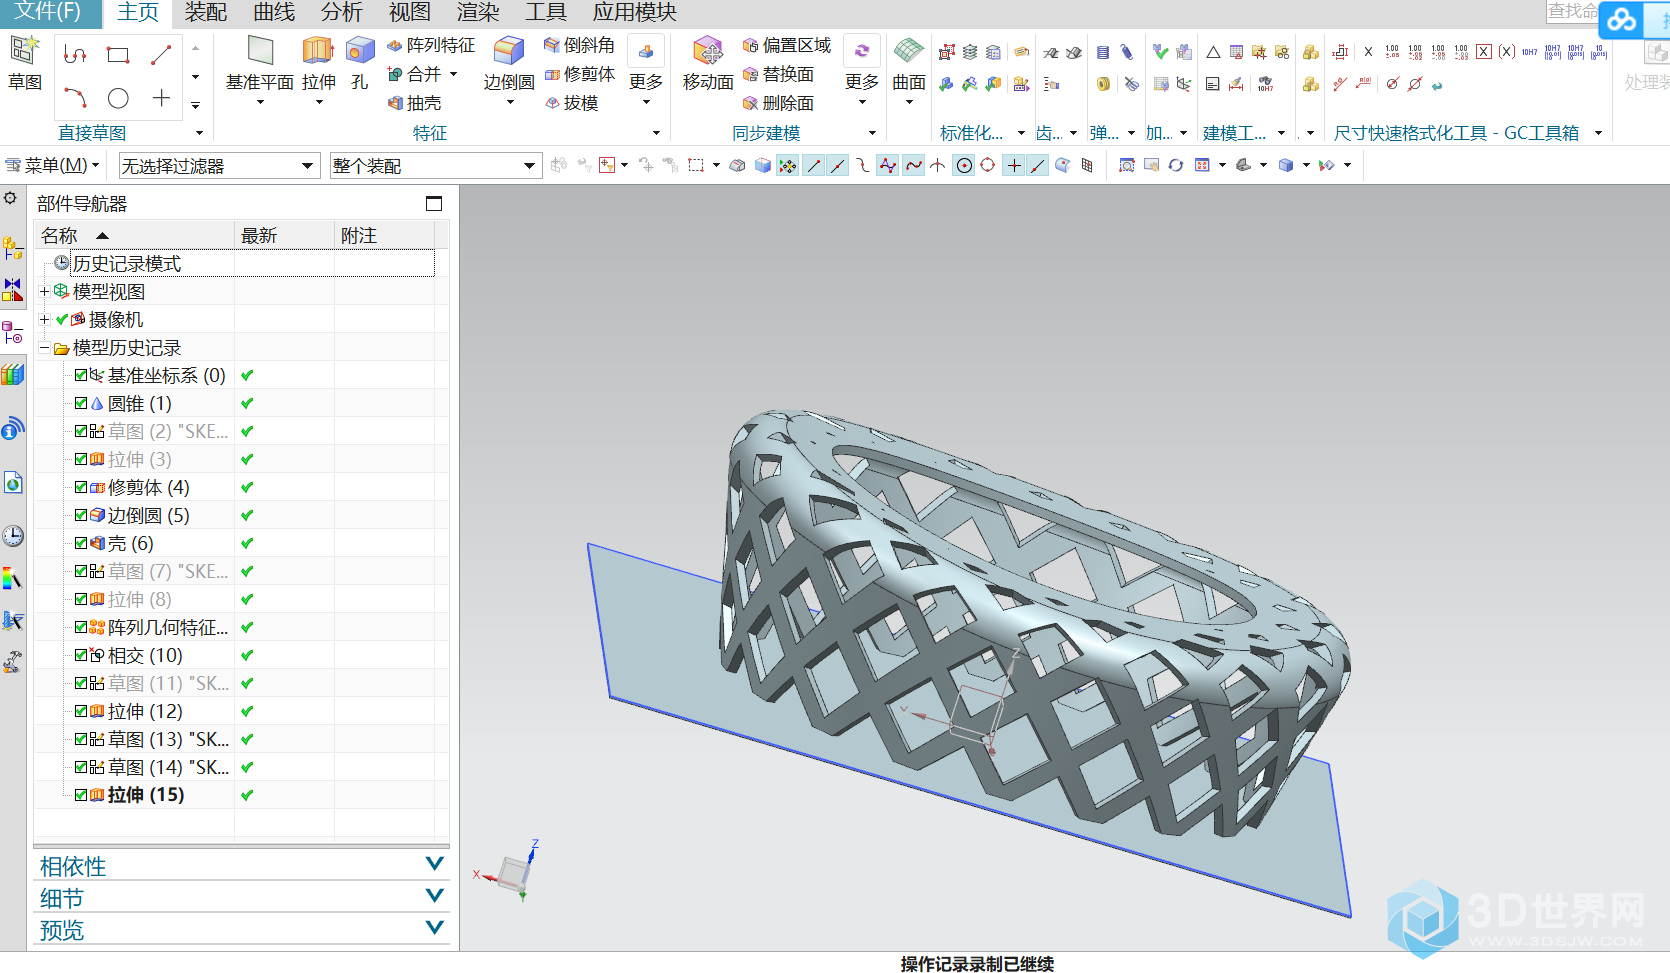
Task: Toggle the 壳 (6) feature checkbox
Action: pos(81,543)
